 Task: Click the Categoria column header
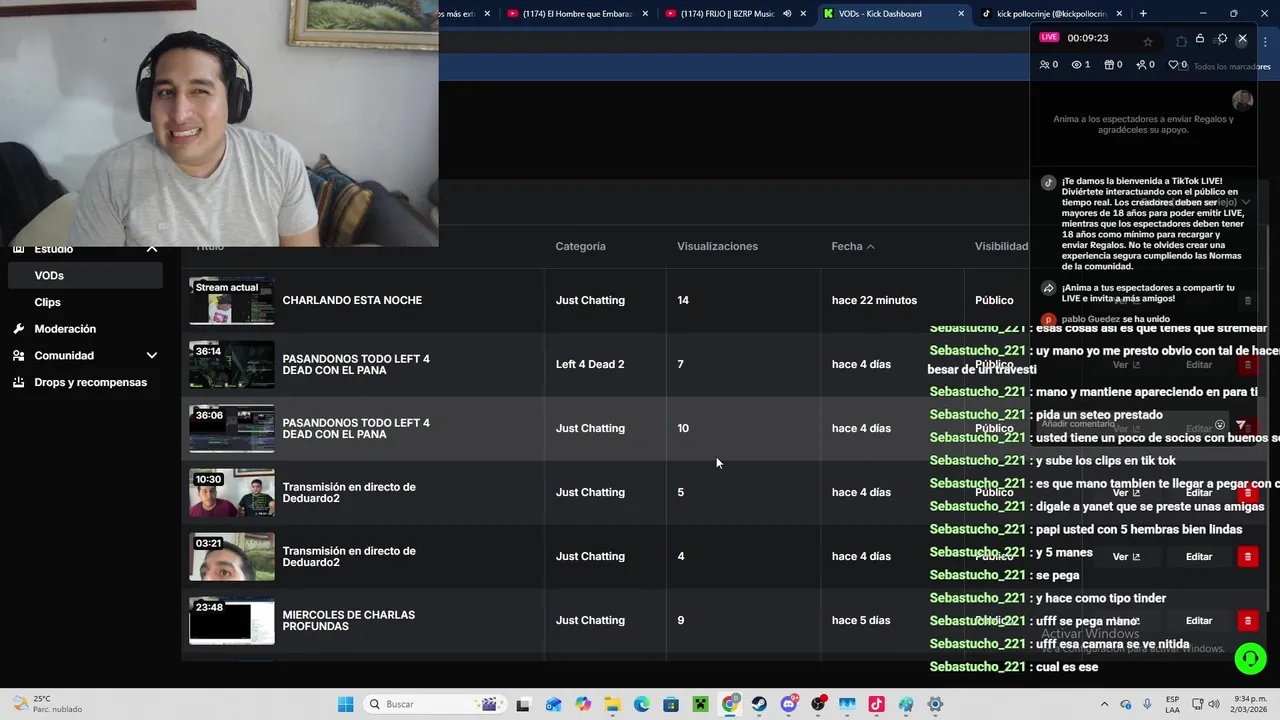point(580,246)
